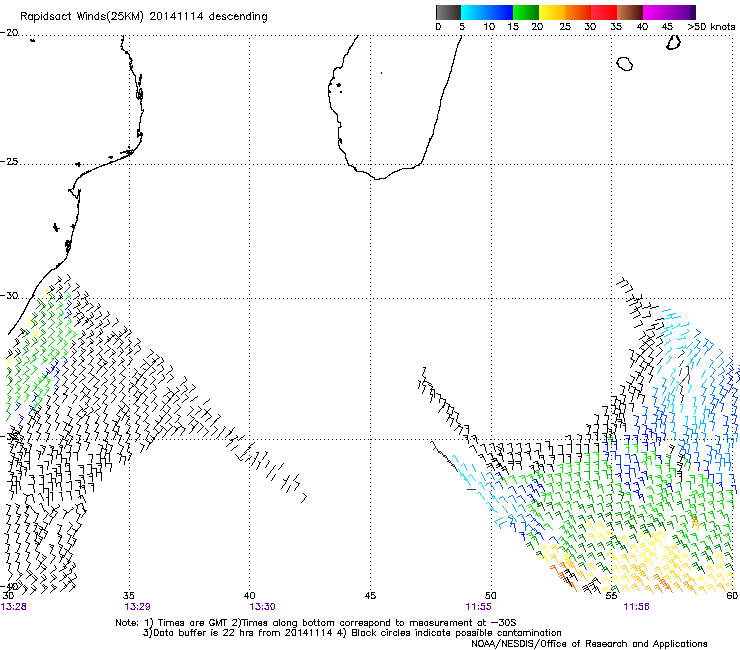The width and height of the screenshot is (740, 650).
Task: Click the '-25' latitude axis label
Action: (x=9, y=162)
